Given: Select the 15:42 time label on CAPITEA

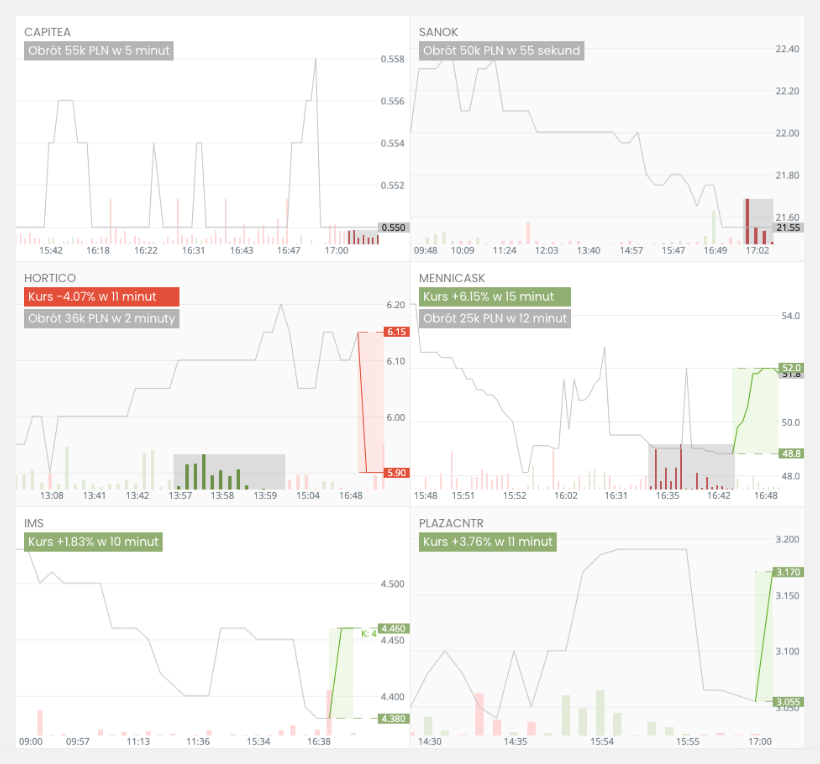Looking at the screenshot, I should (51, 250).
